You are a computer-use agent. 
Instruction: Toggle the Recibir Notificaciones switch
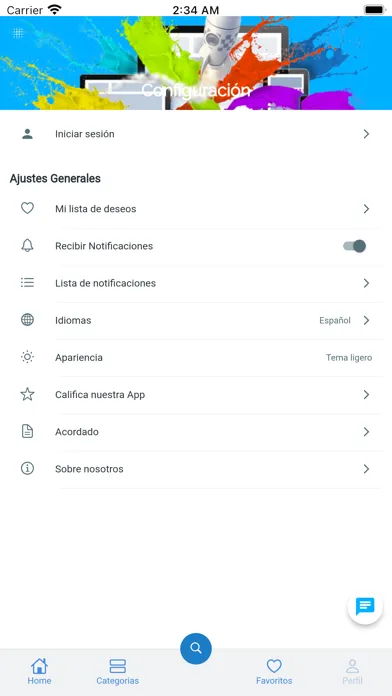(x=355, y=246)
